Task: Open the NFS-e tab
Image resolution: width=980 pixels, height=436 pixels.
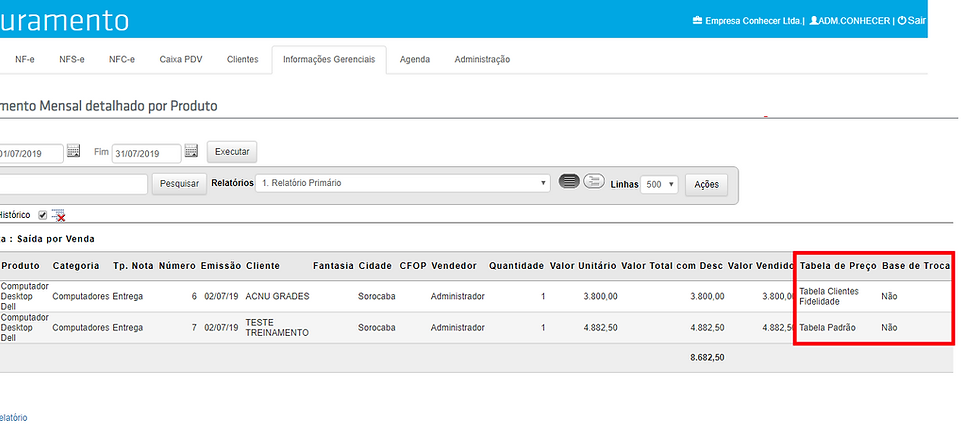Action: click(x=72, y=59)
